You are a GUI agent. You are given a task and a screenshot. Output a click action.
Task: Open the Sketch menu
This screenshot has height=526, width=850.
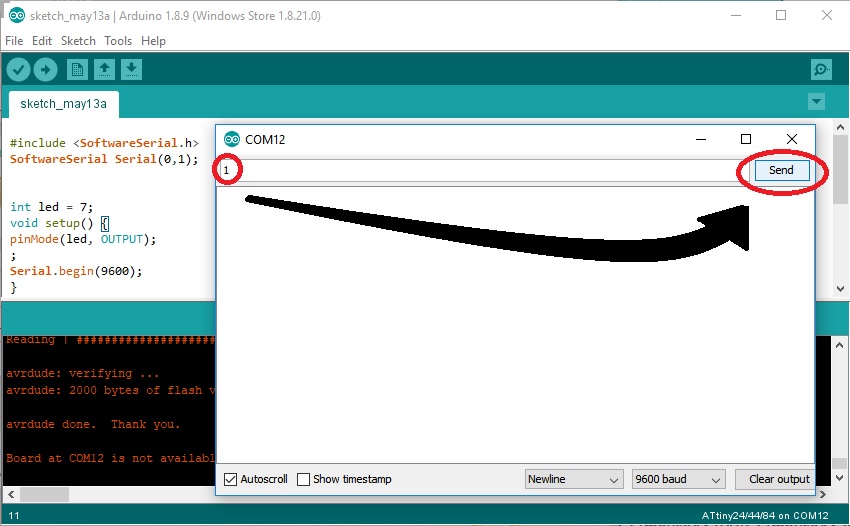[78, 41]
